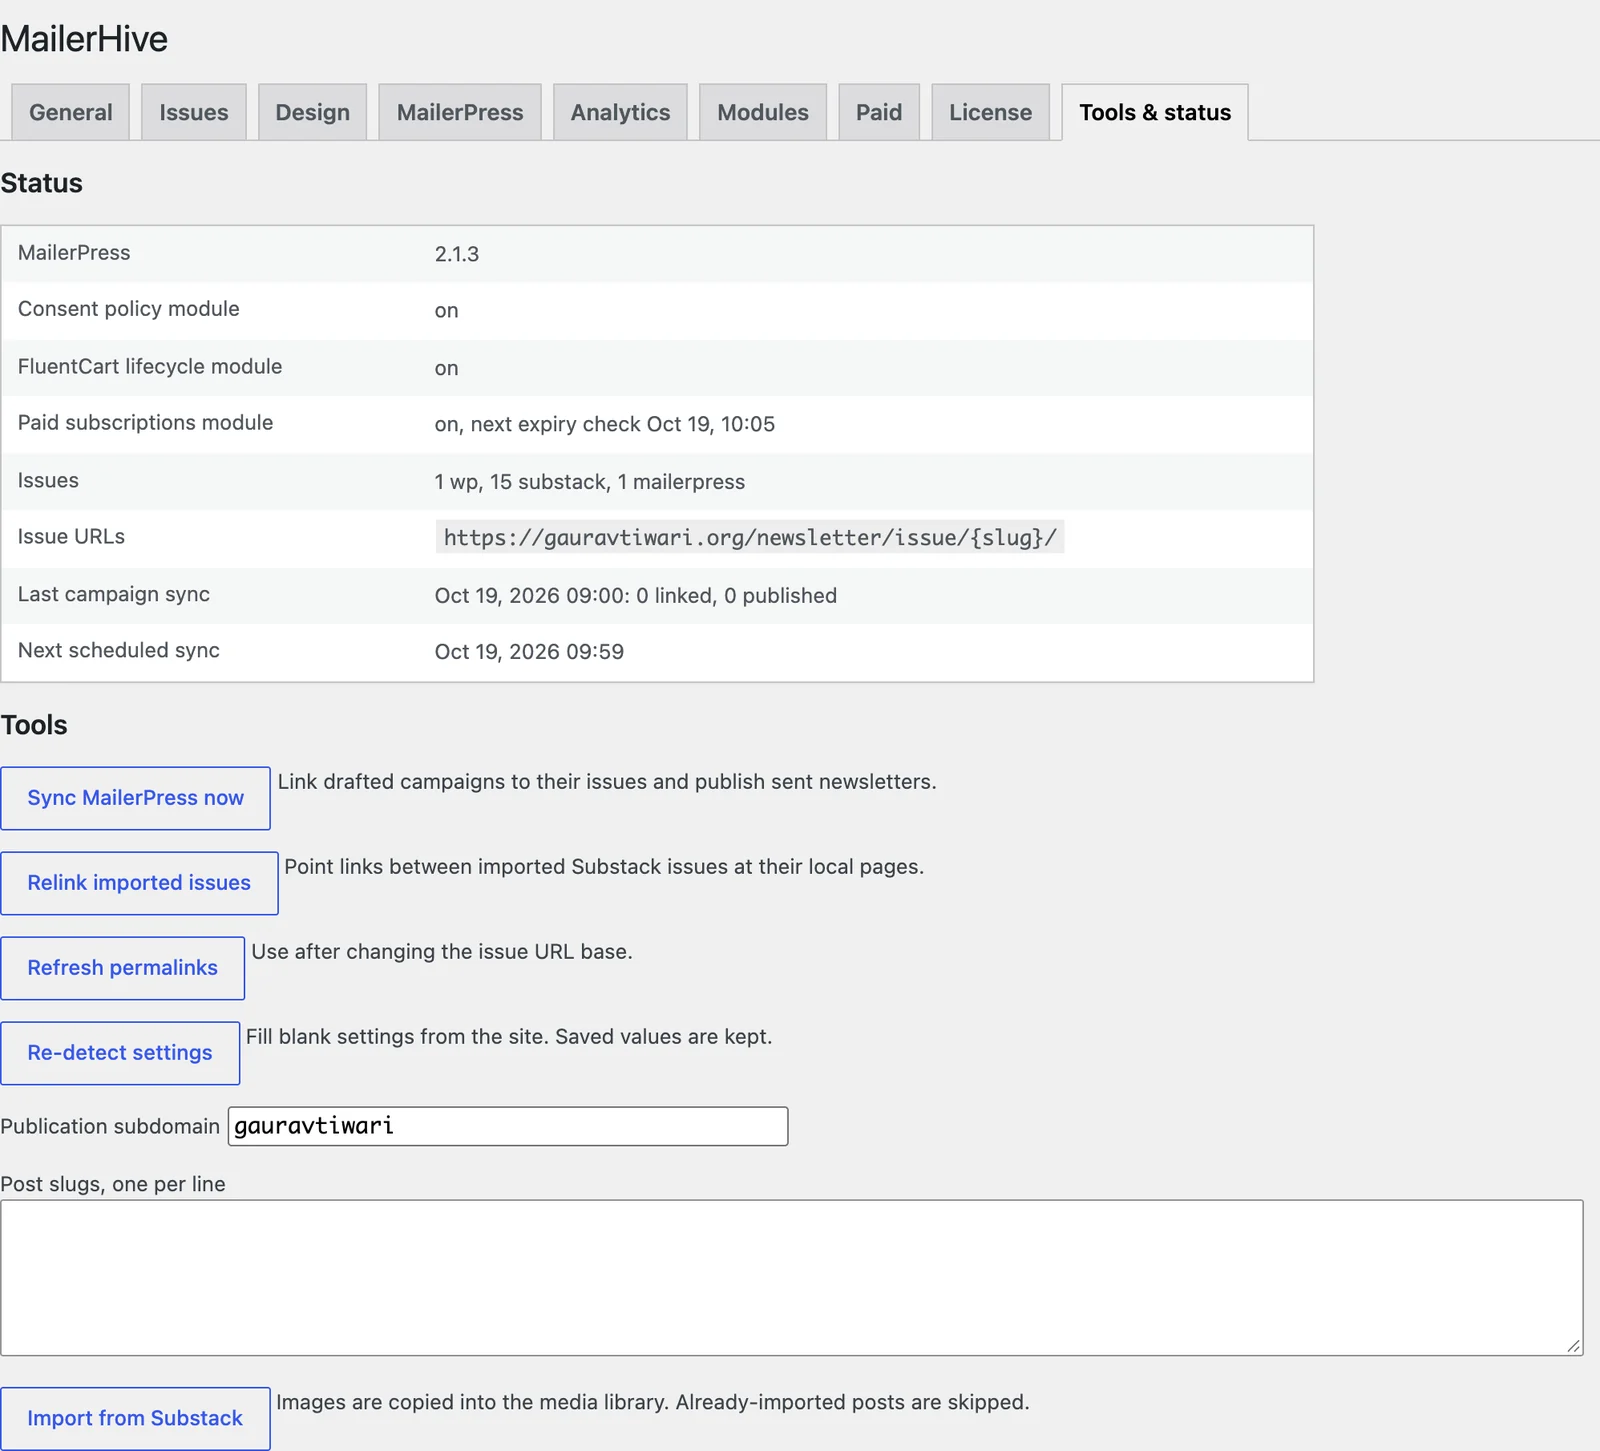Click MailerPress version value 2.1.3
This screenshot has height=1451, width=1600.
coord(457,254)
